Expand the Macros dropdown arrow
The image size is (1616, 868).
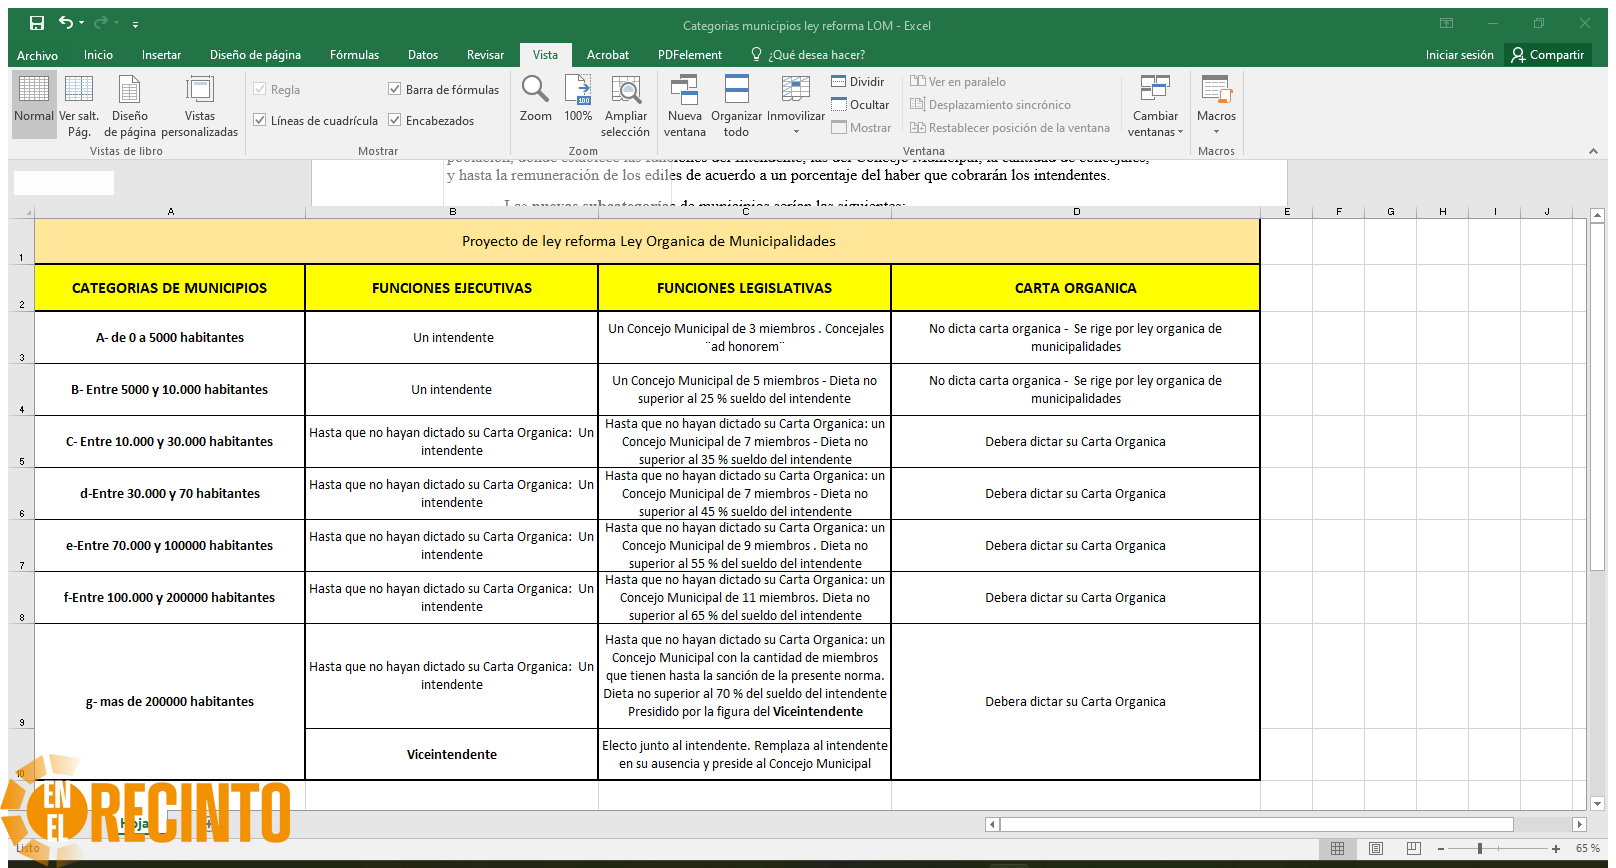pyautogui.click(x=1217, y=131)
